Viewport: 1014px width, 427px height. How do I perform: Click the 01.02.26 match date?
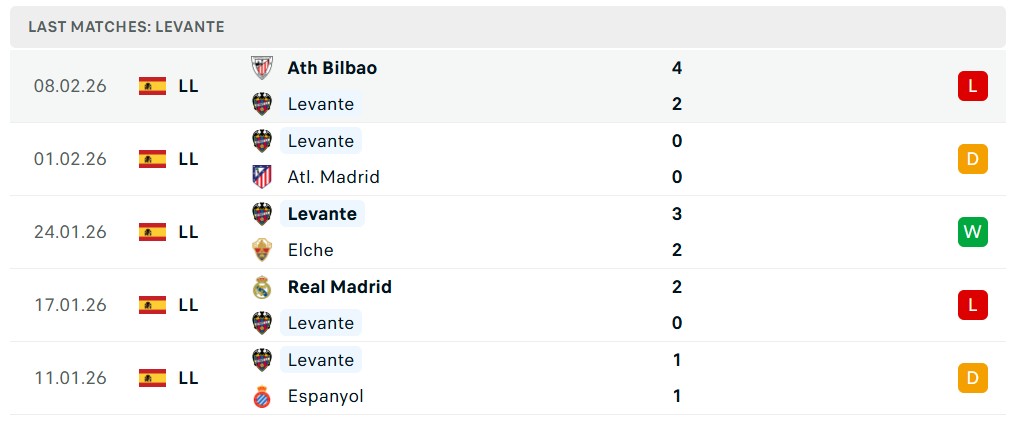click(x=70, y=159)
